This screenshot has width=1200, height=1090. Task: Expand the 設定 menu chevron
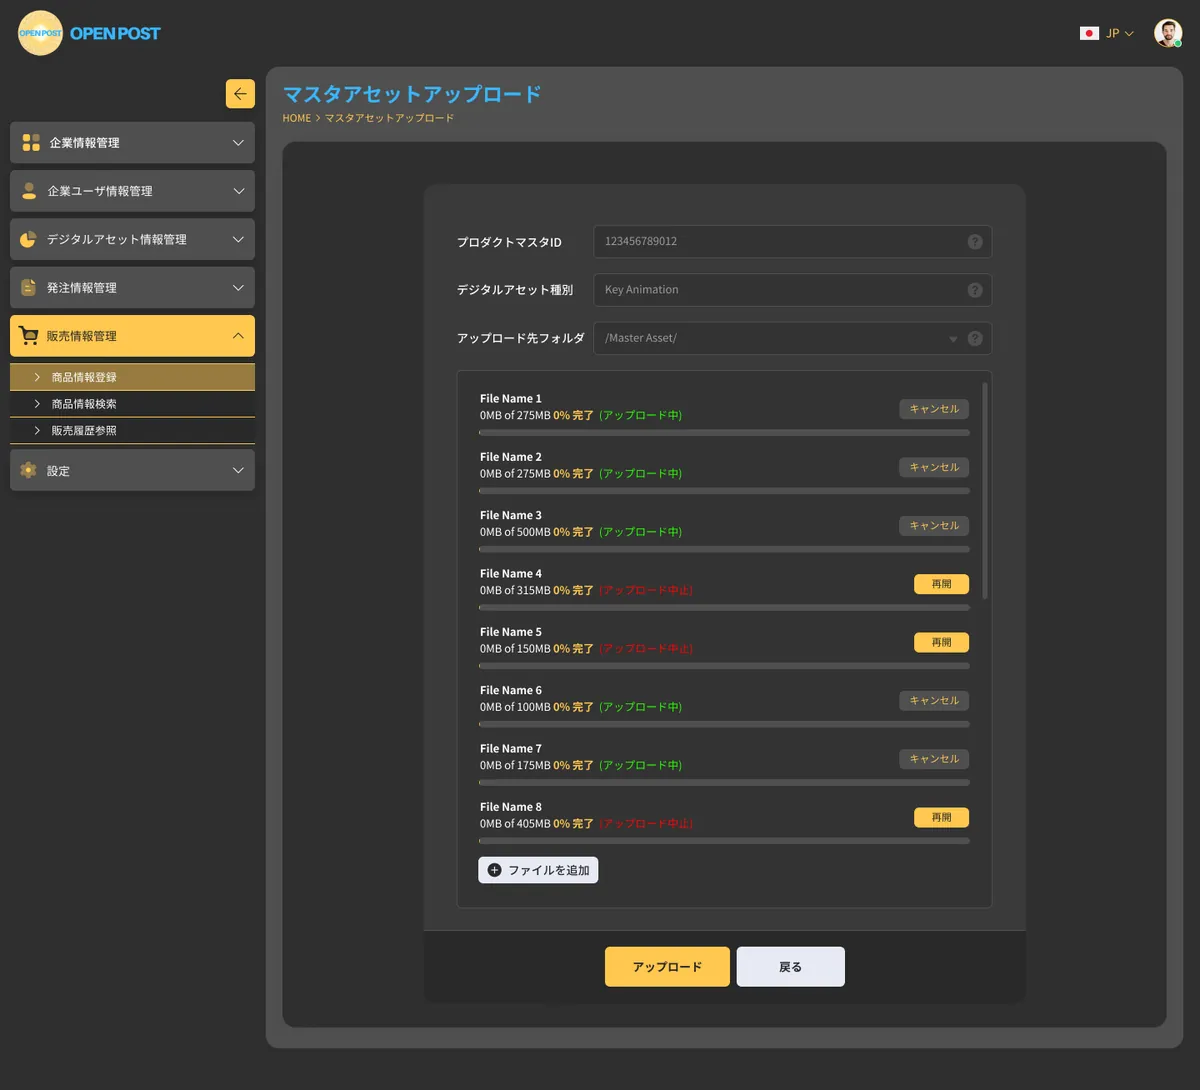pos(238,470)
